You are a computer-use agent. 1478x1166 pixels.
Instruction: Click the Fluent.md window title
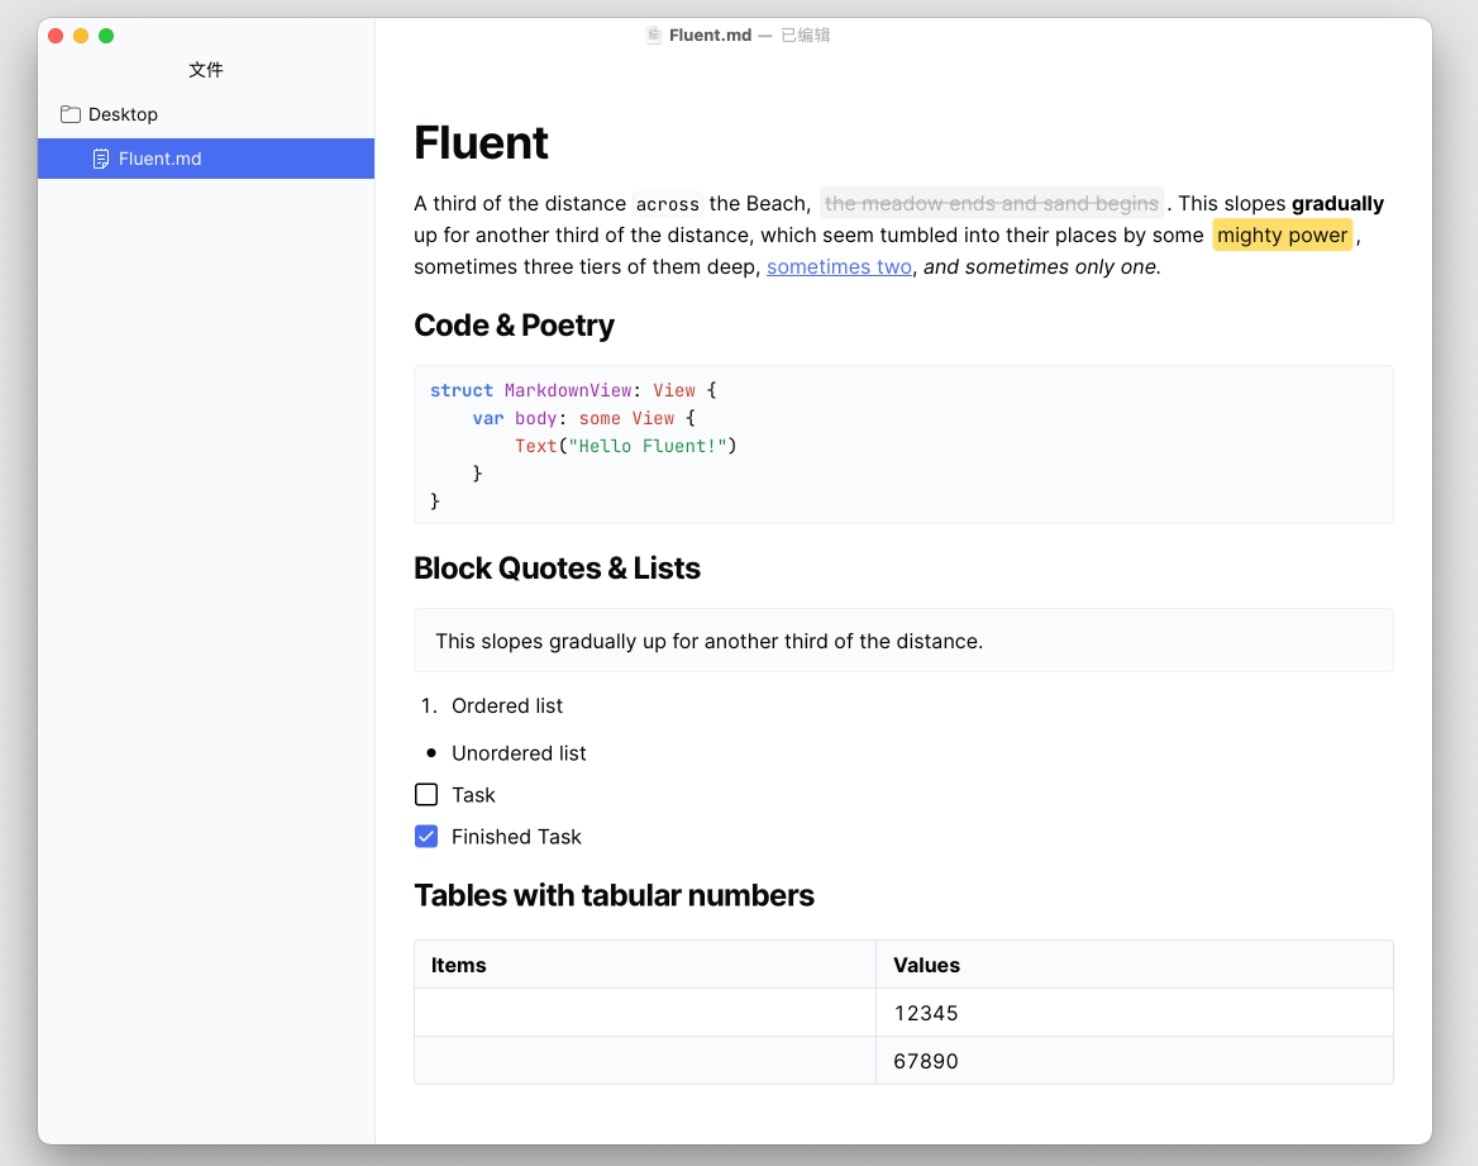(x=710, y=35)
